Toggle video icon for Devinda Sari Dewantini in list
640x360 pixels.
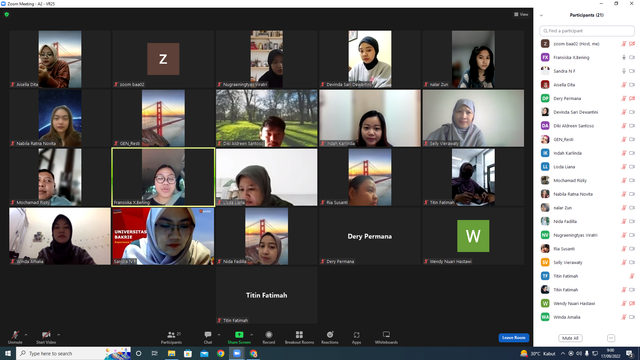(x=632, y=112)
